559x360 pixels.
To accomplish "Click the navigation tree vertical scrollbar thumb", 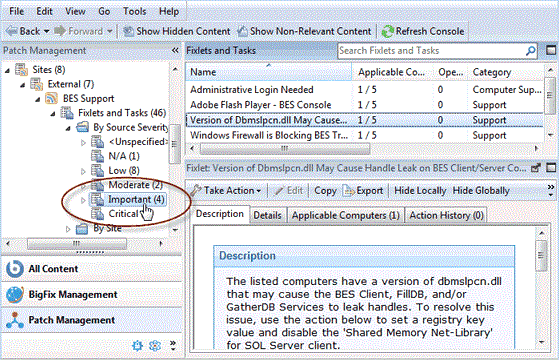I will pos(174,143).
